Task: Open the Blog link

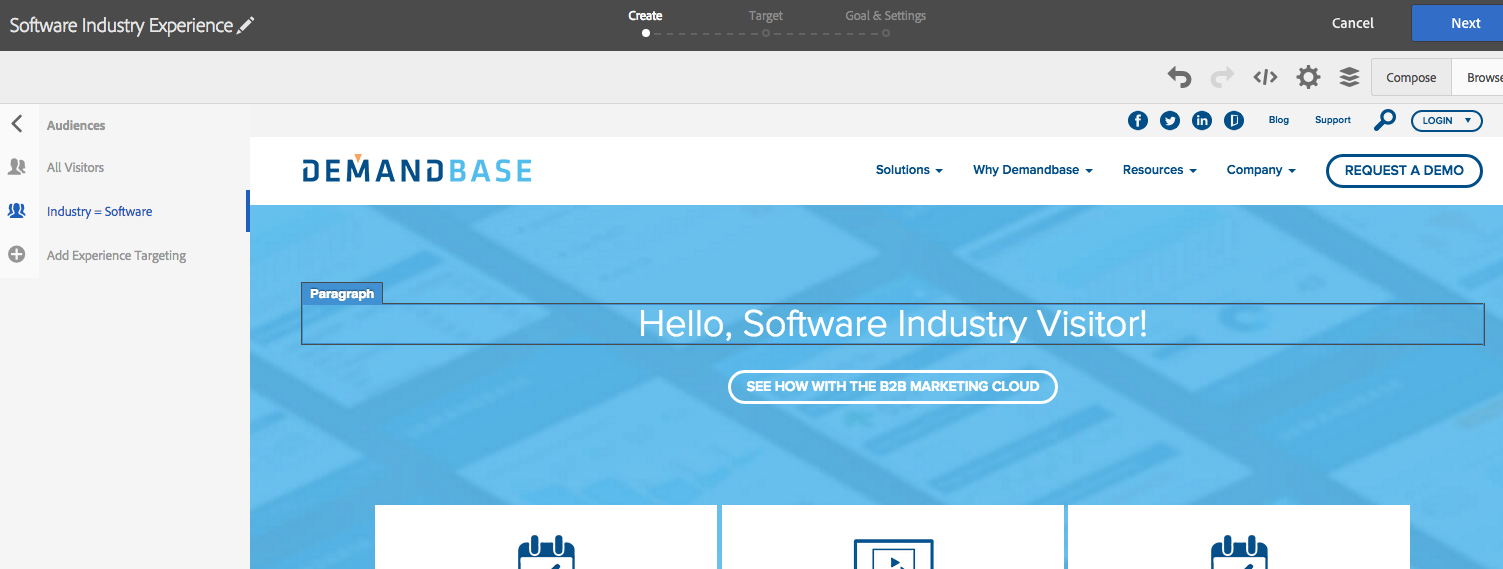Action: coord(1278,120)
